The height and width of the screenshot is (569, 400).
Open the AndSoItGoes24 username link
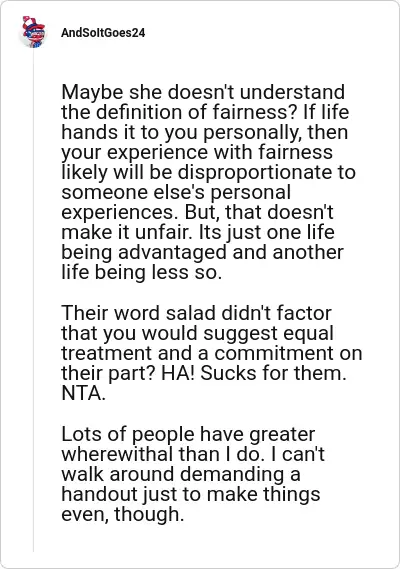pyautogui.click(x=103, y=33)
